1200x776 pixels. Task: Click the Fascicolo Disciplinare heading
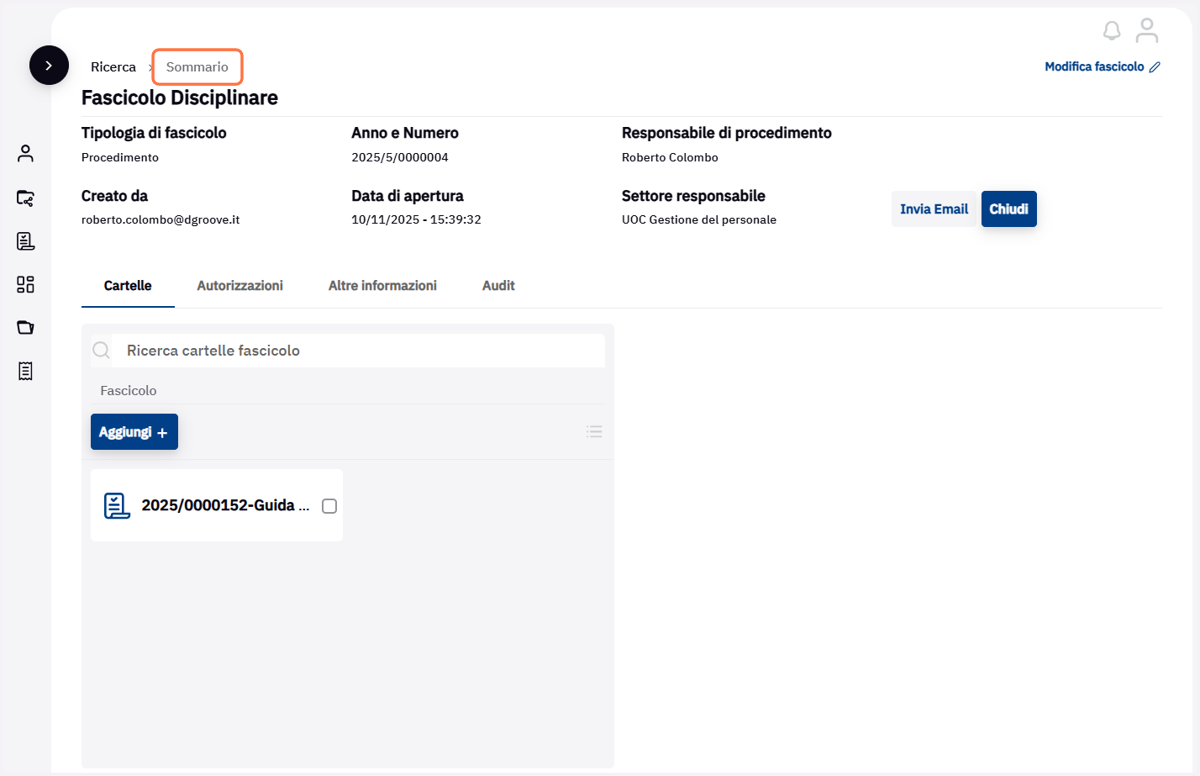(x=180, y=98)
